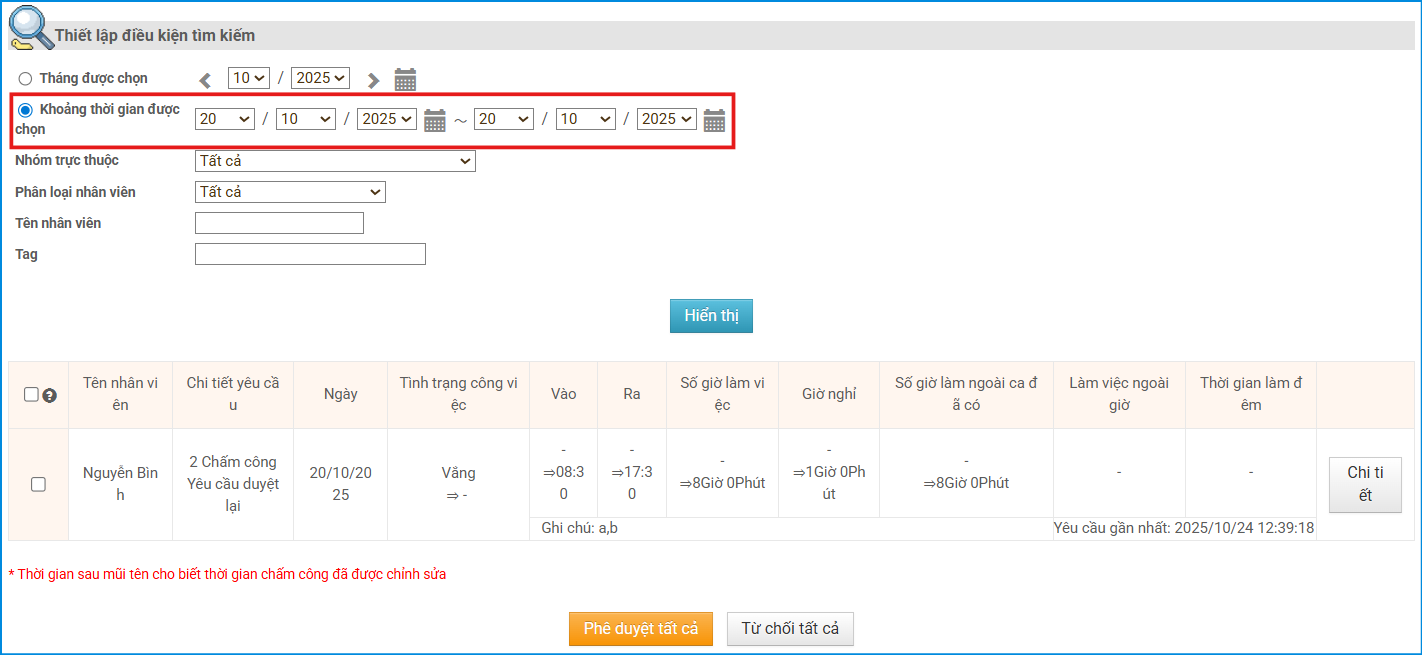Open calendar picker for range start date
The height and width of the screenshot is (655, 1422).
pyautogui.click(x=435, y=120)
